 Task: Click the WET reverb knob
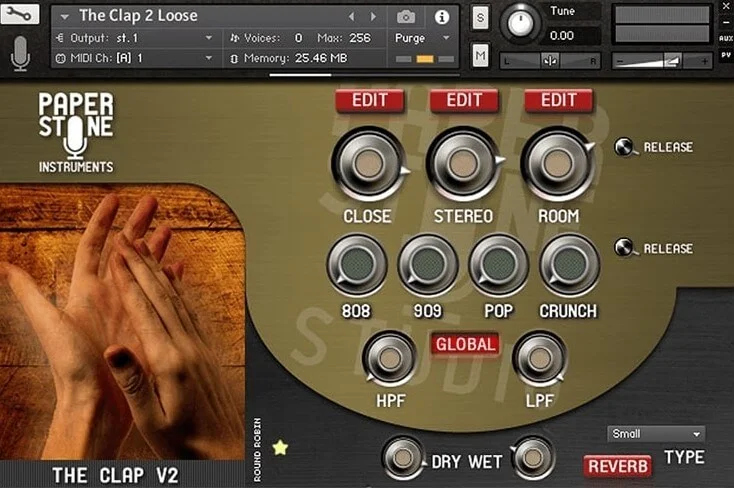pyautogui.click(x=533, y=458)
